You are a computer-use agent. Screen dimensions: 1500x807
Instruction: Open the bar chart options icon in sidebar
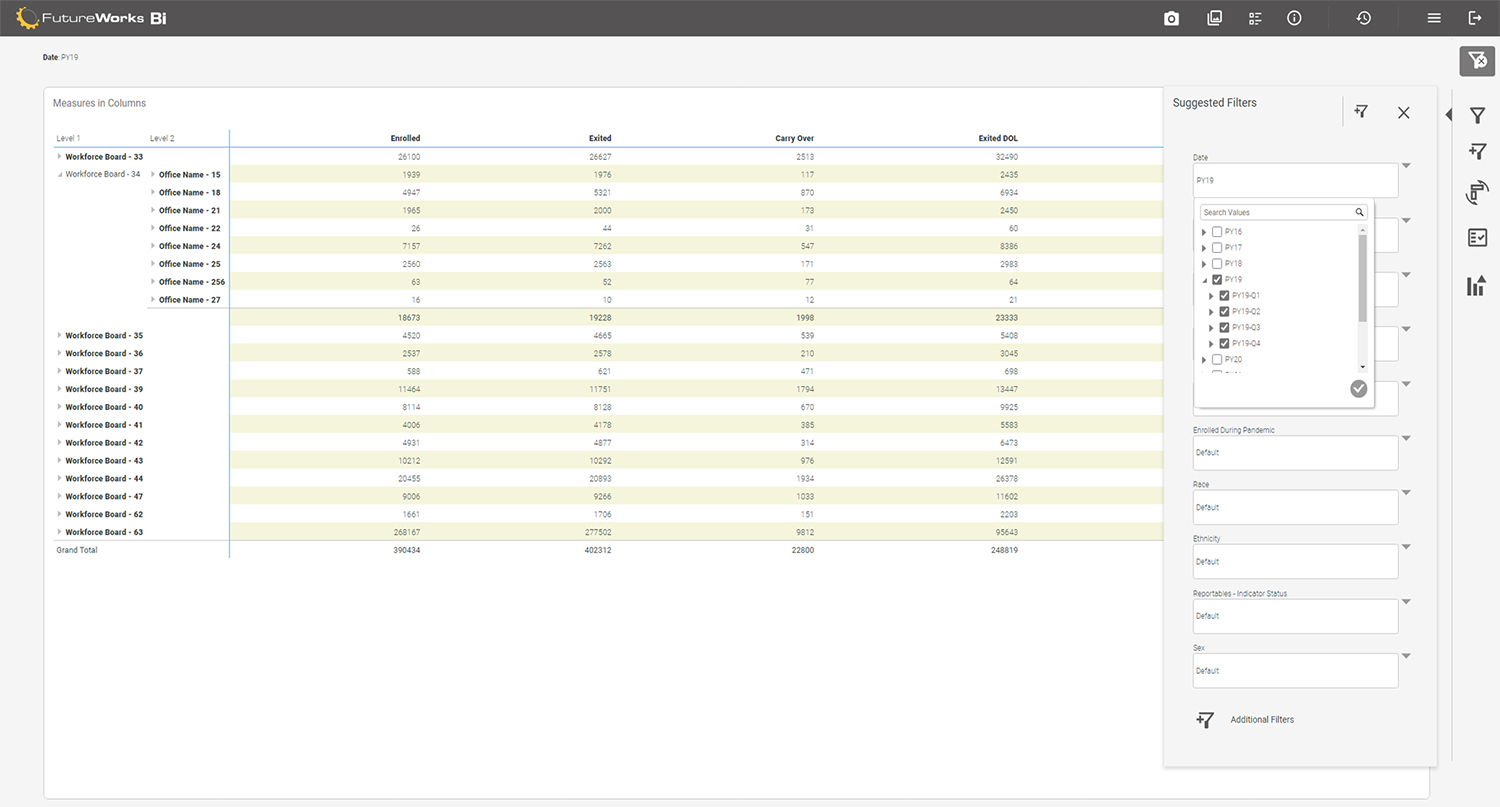[1478, 286]
